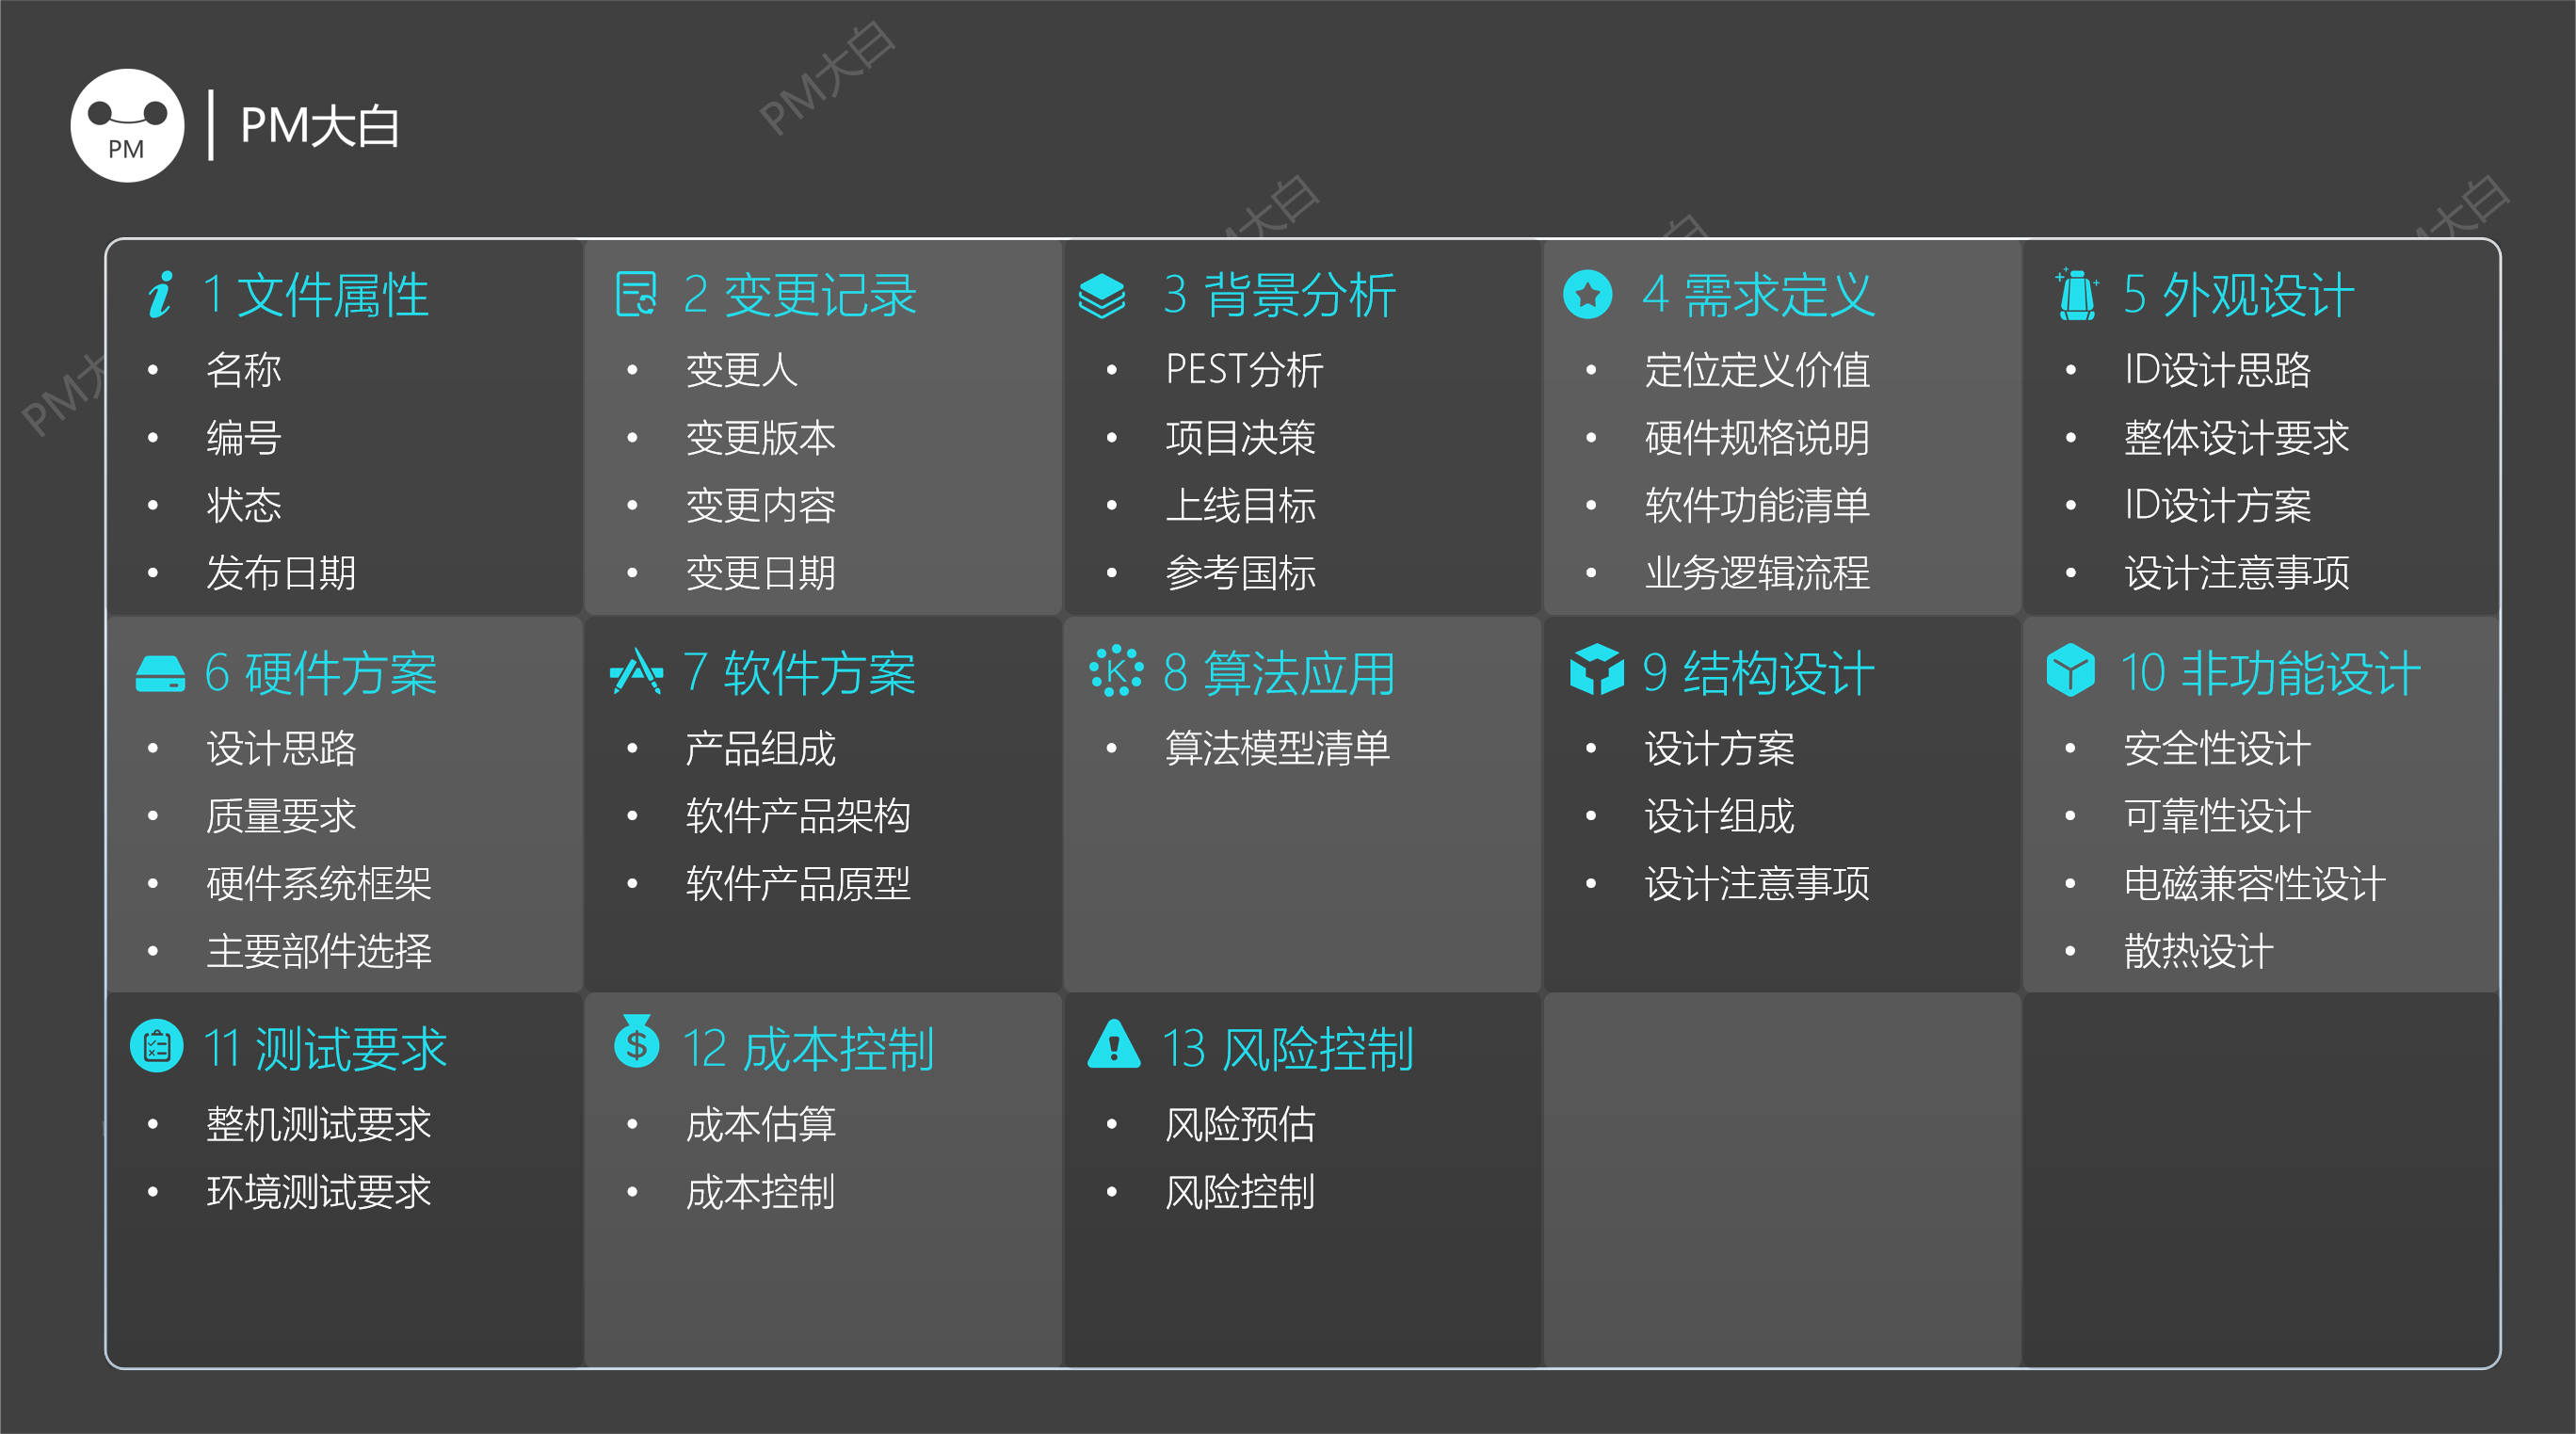Click the 软件产品架构 list item
2576x1434 pixels.
click(x=798, y=816)
